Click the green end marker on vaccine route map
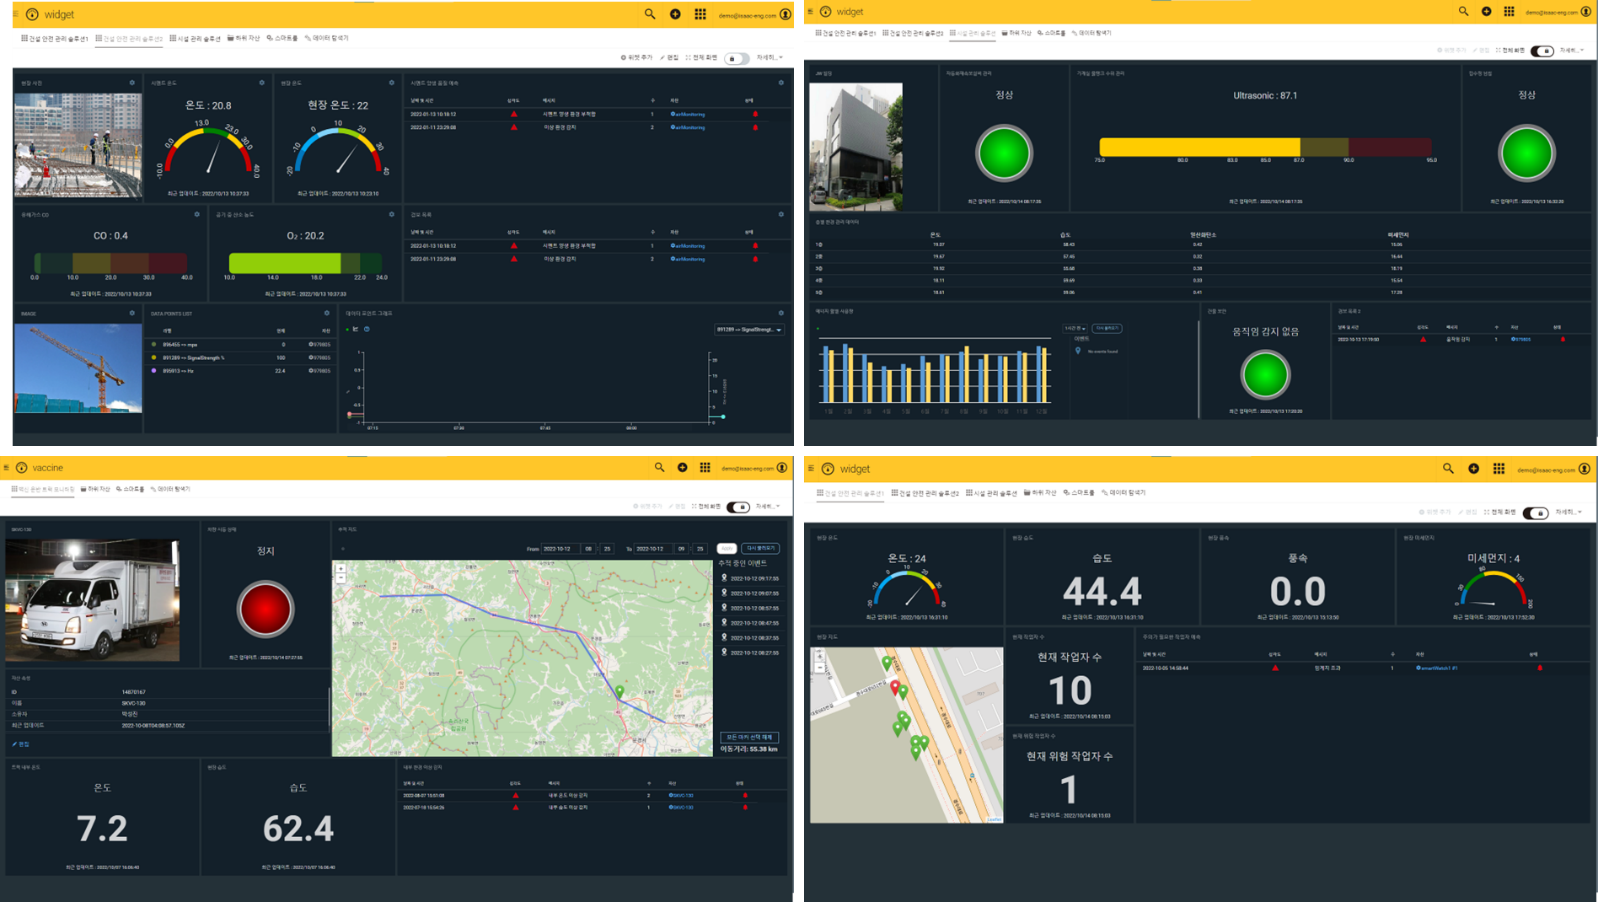Image resolution: width=1598 pixels, height=902 pixels. pos(619,691)
